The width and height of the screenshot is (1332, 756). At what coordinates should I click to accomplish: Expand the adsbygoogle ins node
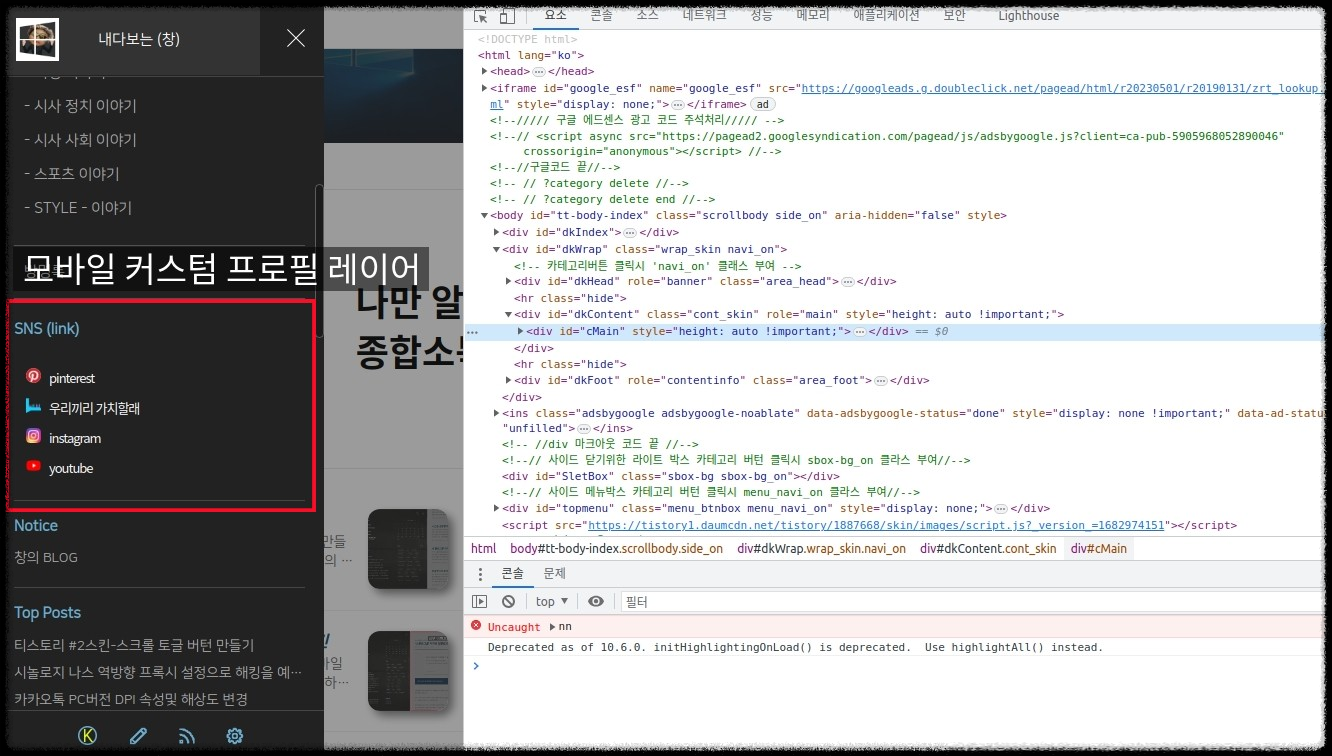(497, 412)
